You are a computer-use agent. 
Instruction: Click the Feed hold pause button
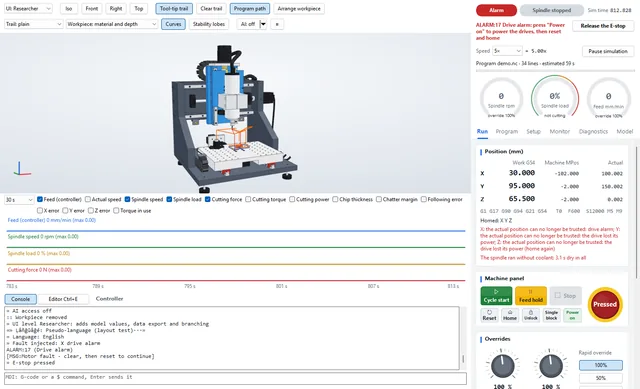[531, 296]
